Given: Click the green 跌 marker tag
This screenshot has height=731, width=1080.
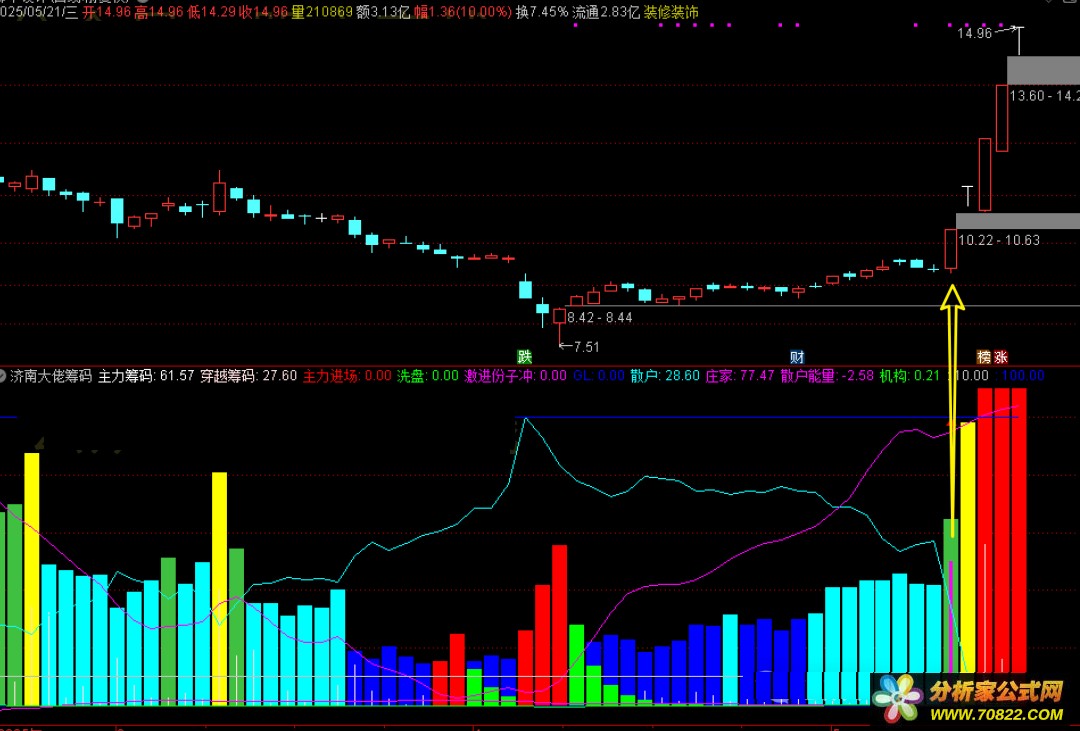Looking at the screenshot, I should click(x=525, y=357).
